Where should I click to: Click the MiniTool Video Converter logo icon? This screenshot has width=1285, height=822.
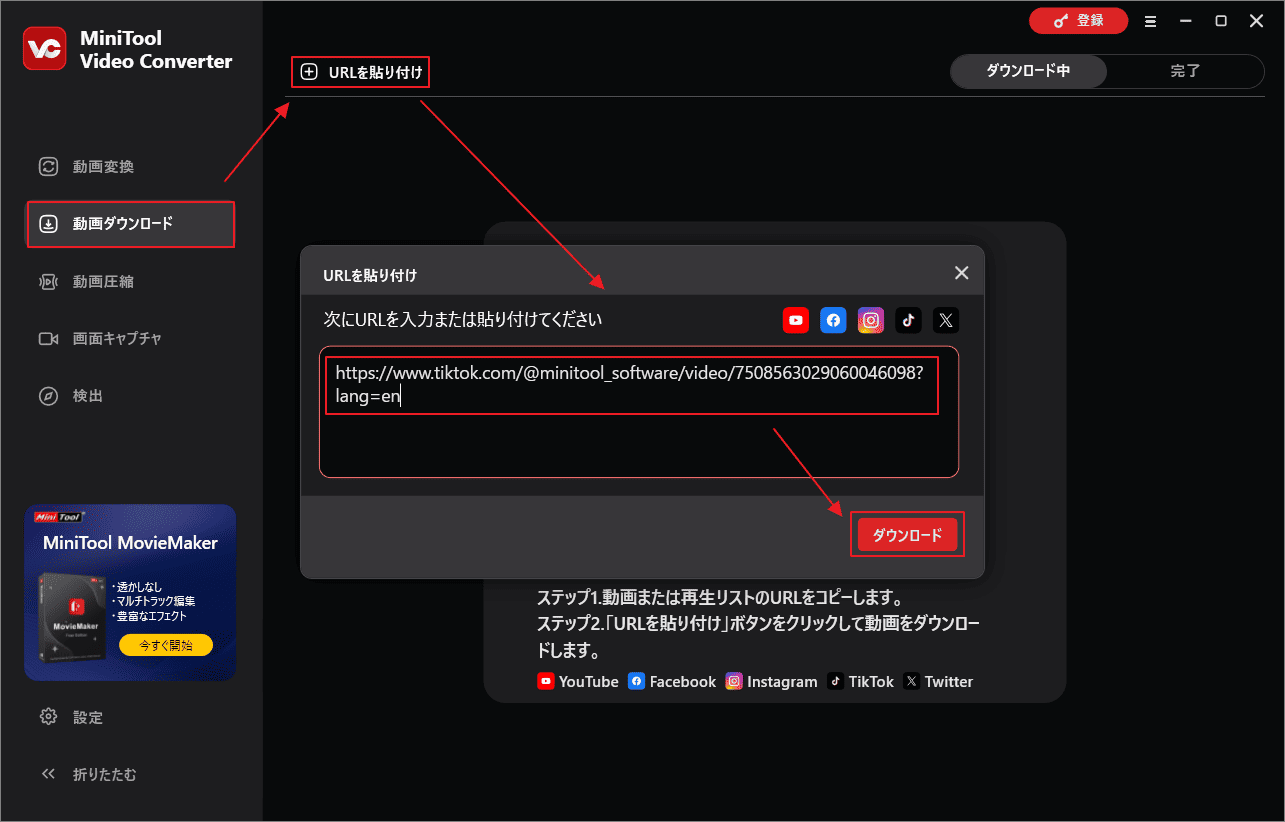45,49
